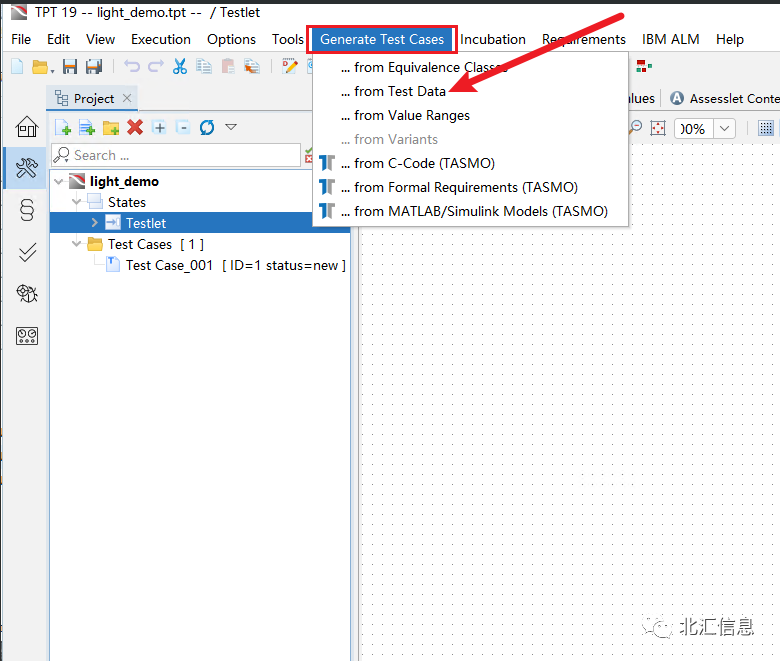Delete selected item with red X
The width and height of the screenshot is (780, 661).
pyautogui.click(x=135, y=127)
